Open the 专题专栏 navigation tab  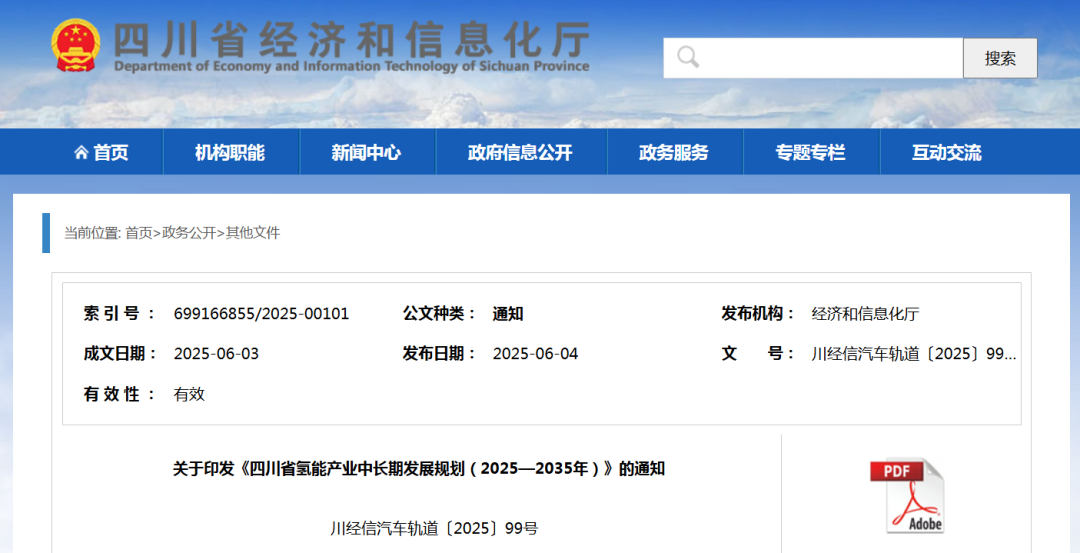pyautogui.click(x=810, y=152)
